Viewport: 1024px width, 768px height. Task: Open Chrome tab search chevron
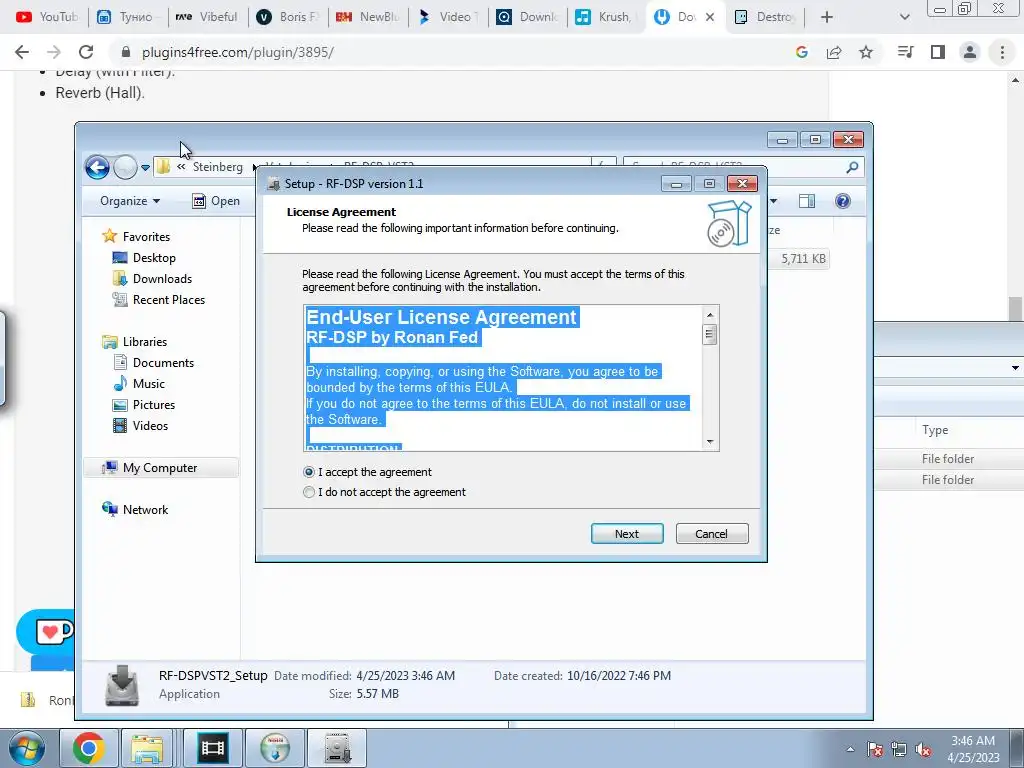(904, 17)
